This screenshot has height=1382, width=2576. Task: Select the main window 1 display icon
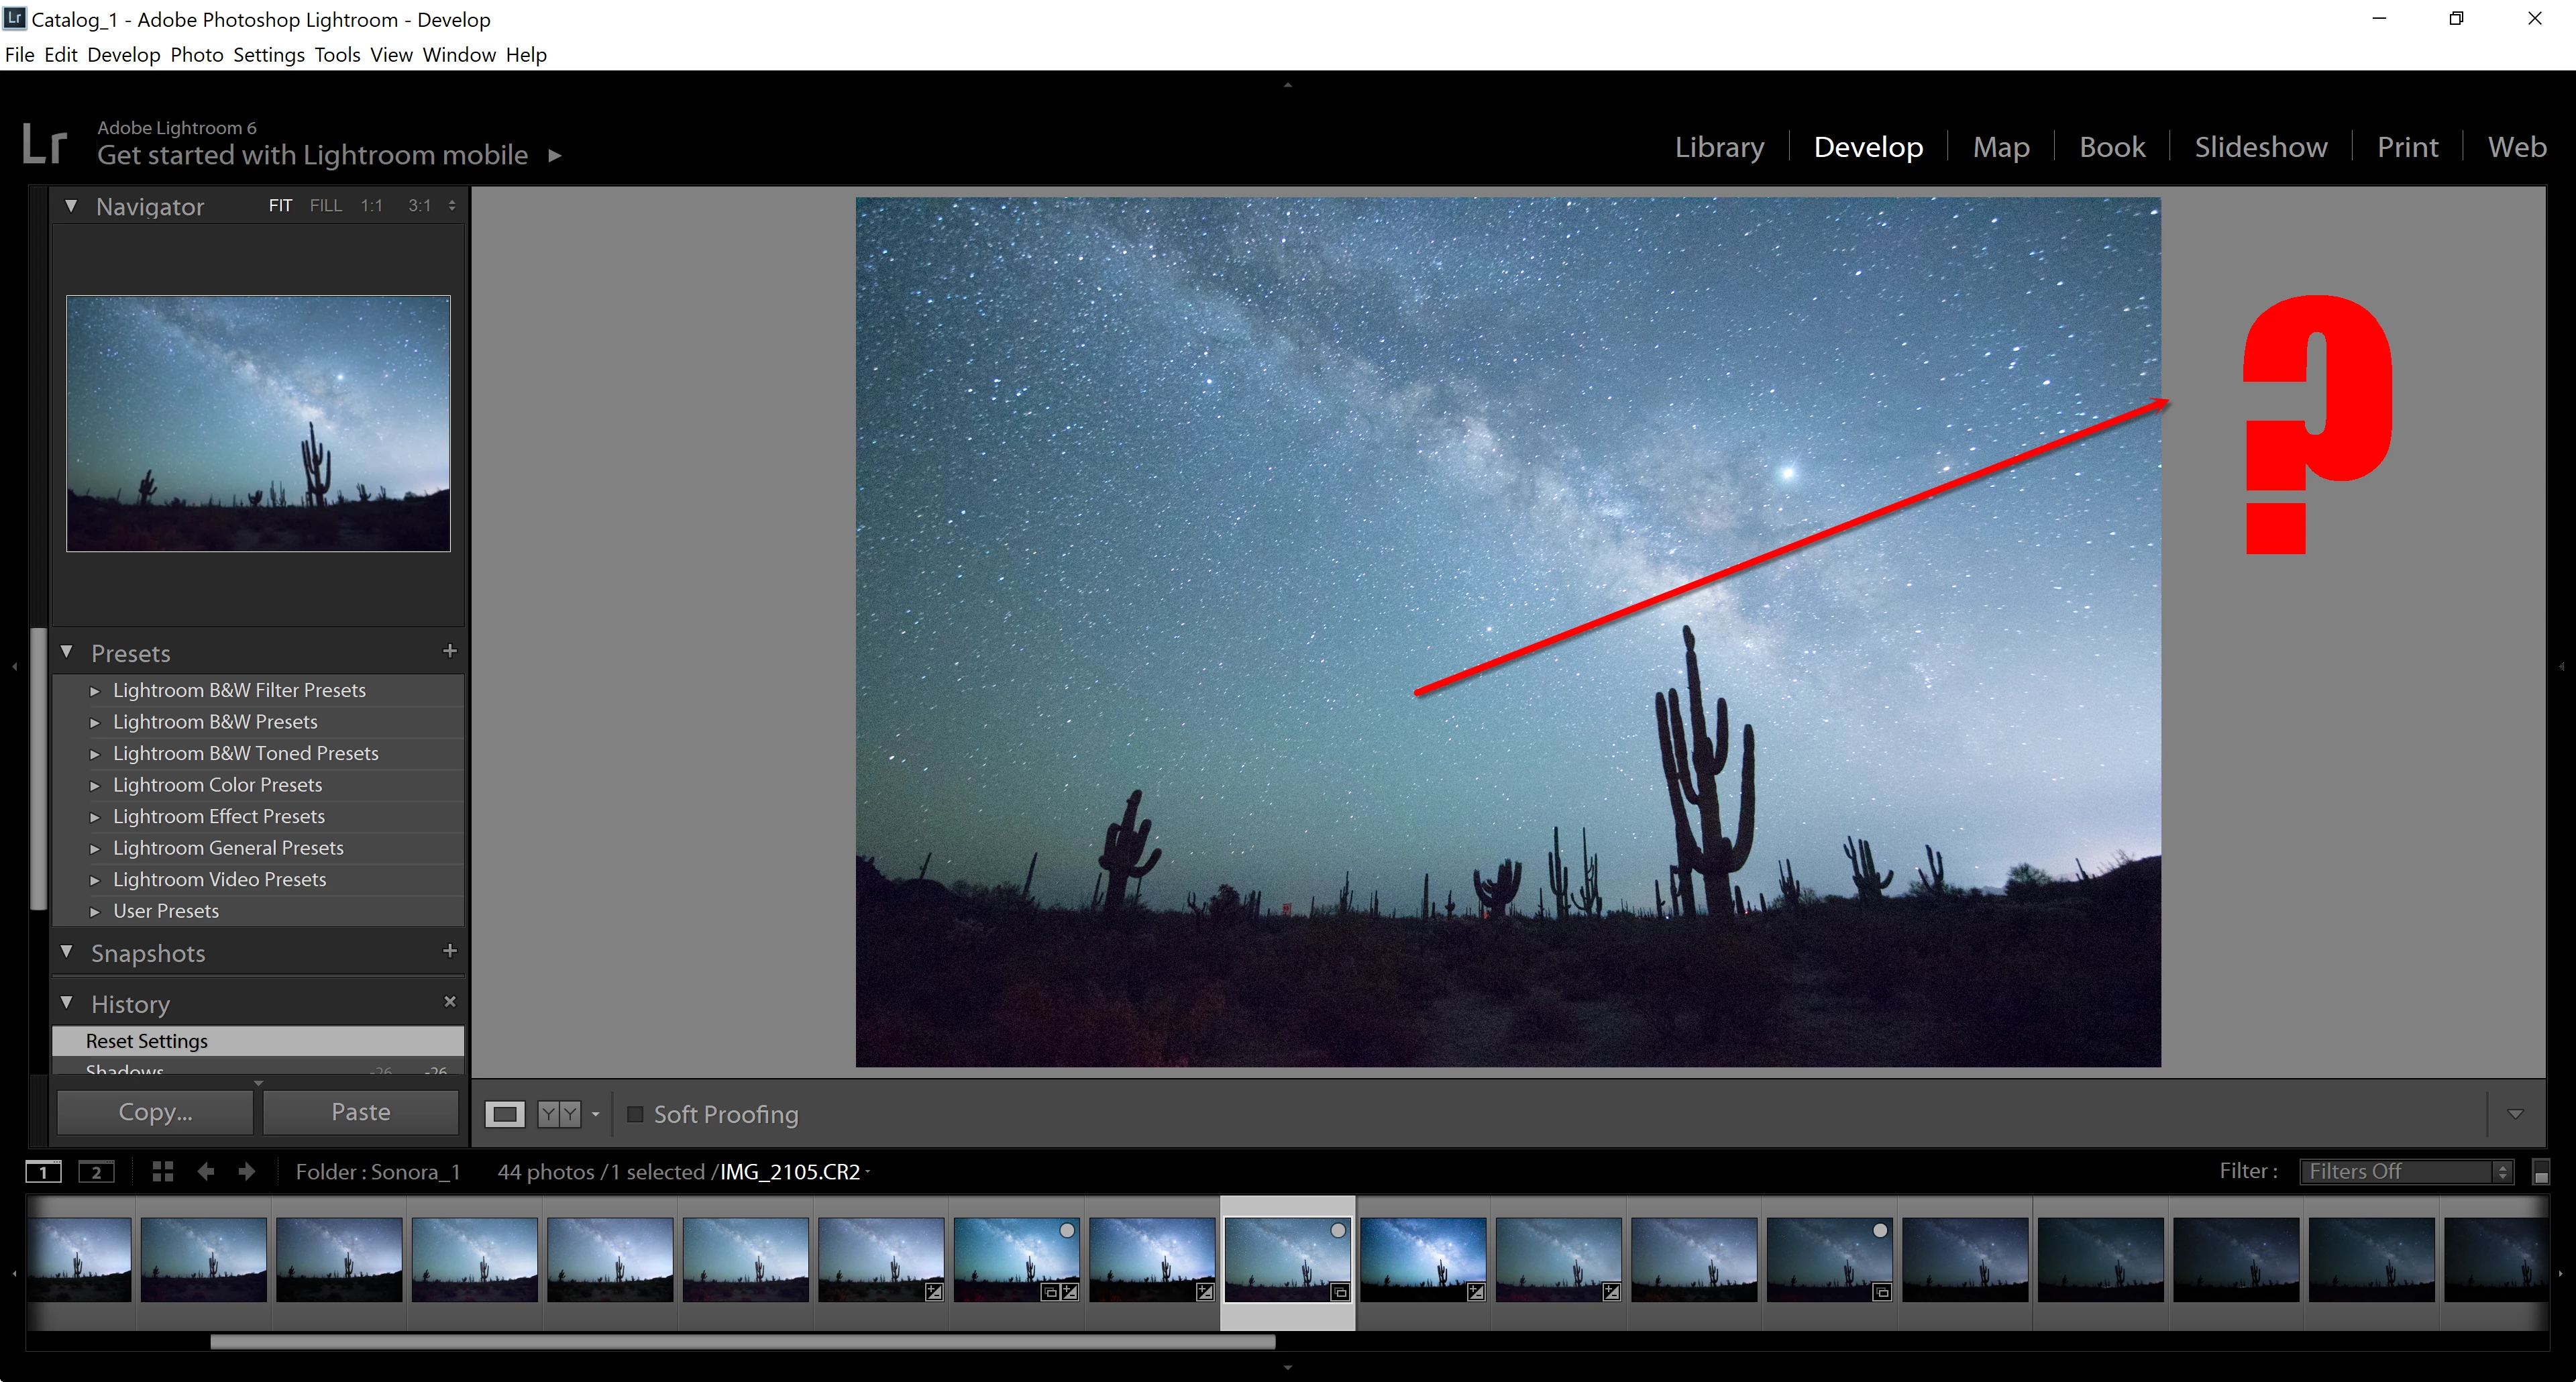43,1172
